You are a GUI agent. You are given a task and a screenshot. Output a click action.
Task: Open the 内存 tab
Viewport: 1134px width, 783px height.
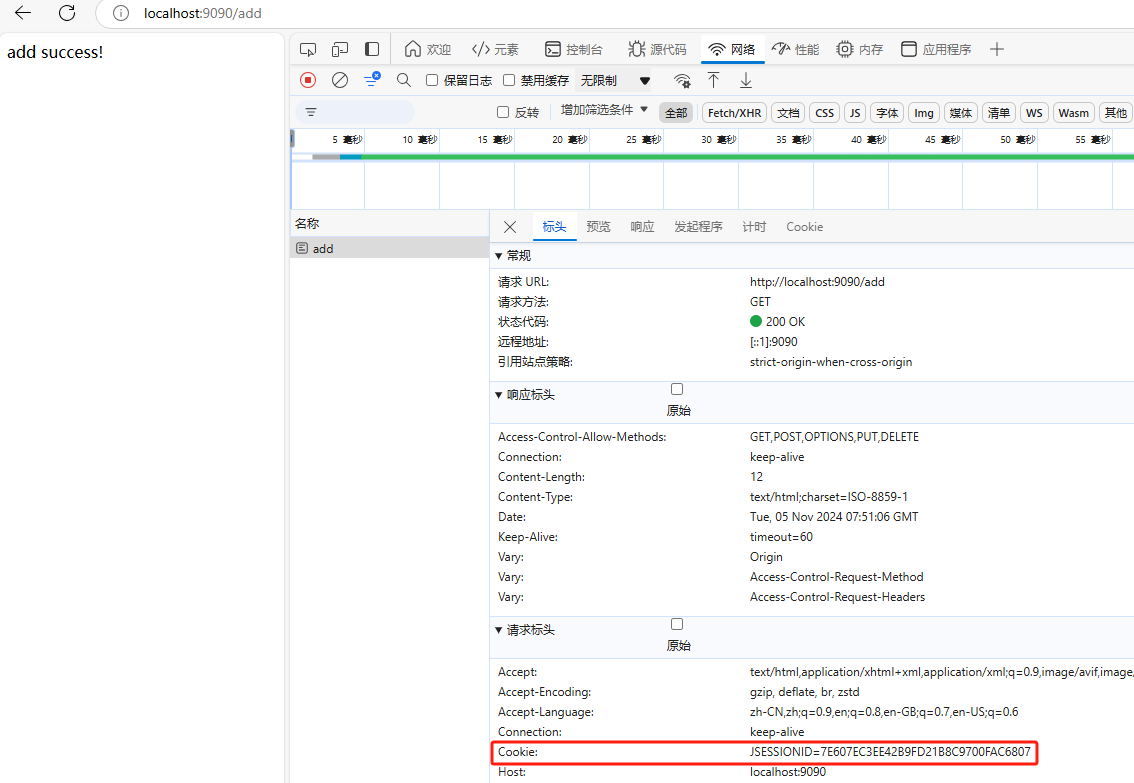tap(860, 49)
